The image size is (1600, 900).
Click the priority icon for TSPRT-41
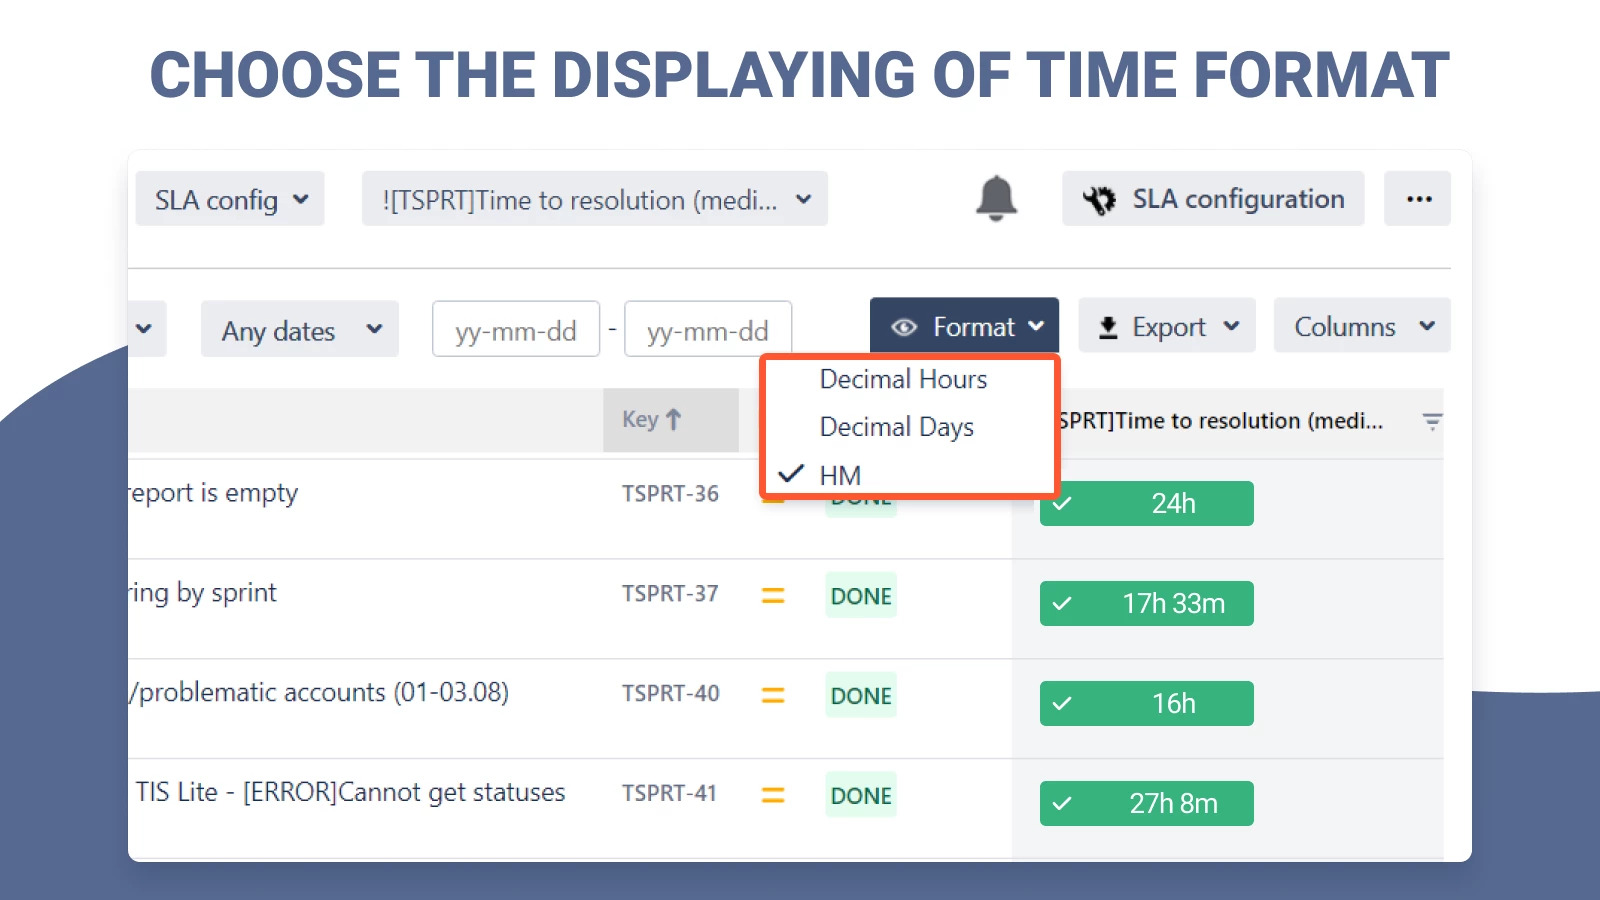coord(773,795)
